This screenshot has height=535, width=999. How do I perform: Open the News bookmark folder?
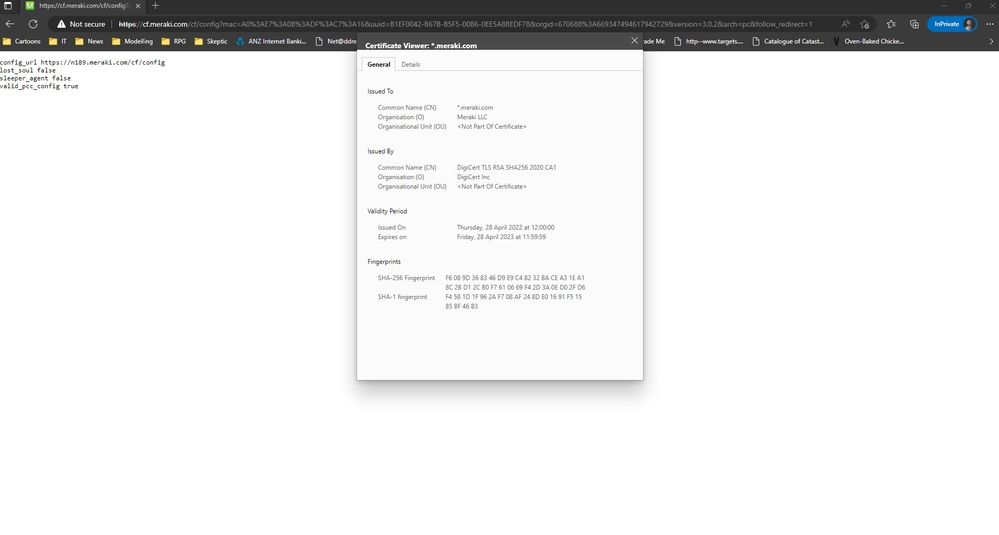tap(89, 41)
